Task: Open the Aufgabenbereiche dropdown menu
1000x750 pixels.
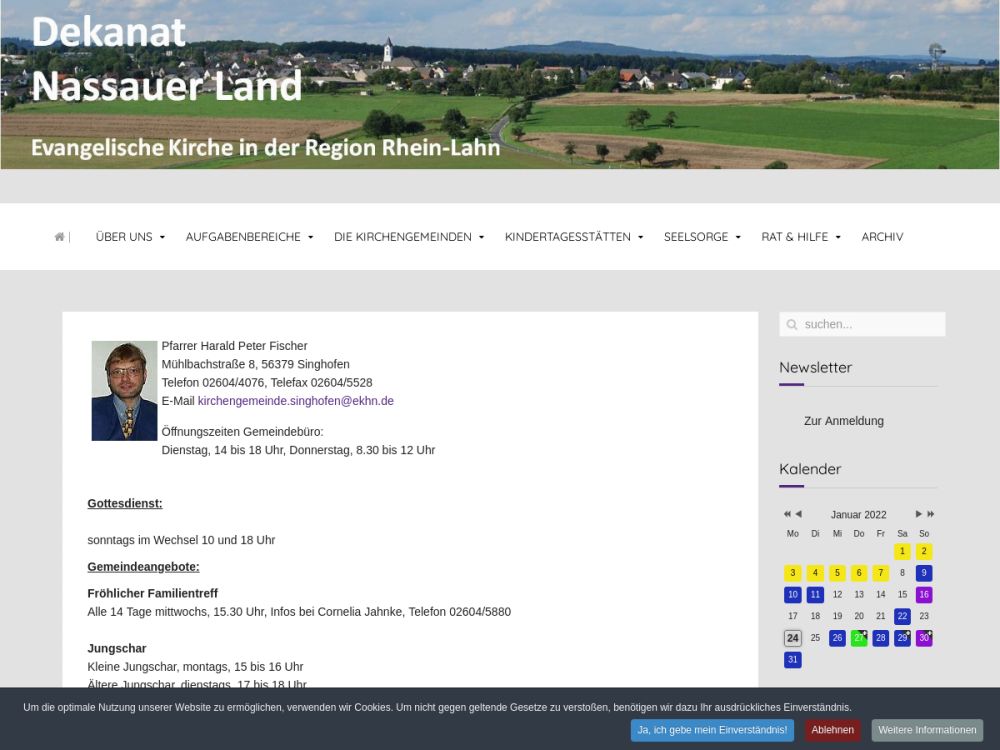Action: click(x=249, y=237)
